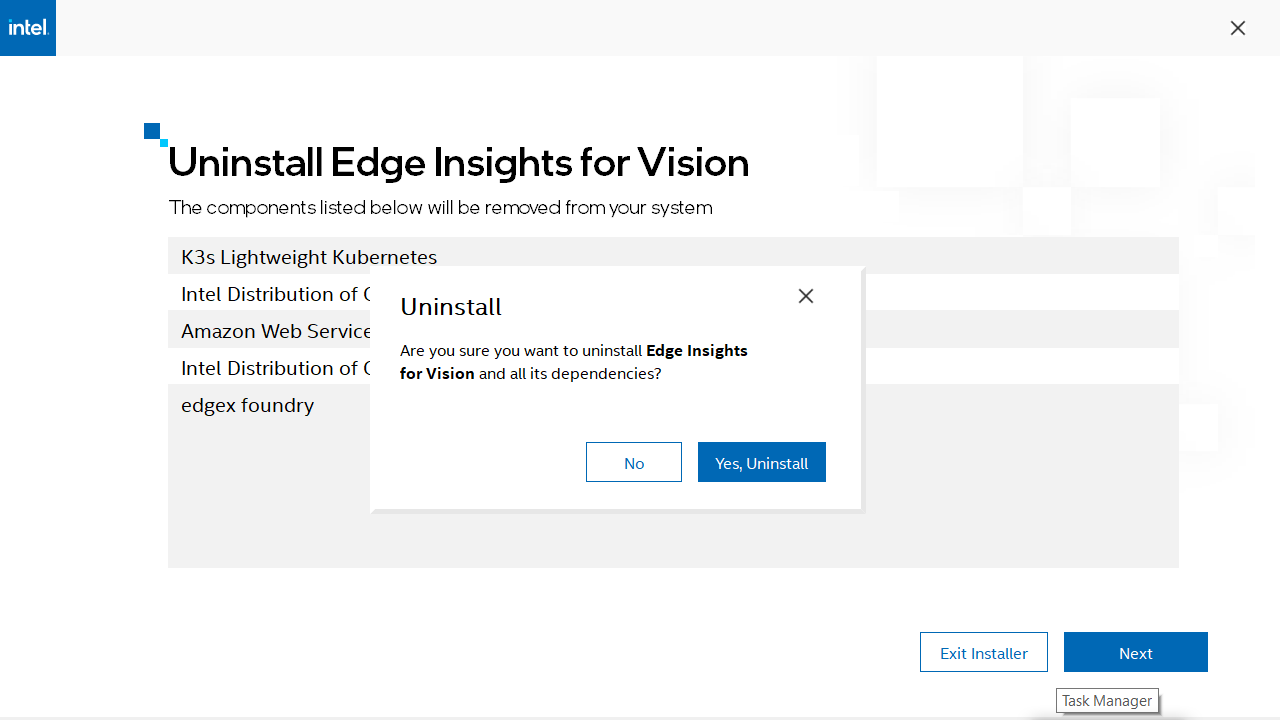Click the blue square icon beside heading
The width and height of the screenshot is (1280, 720).
point(153,132)
